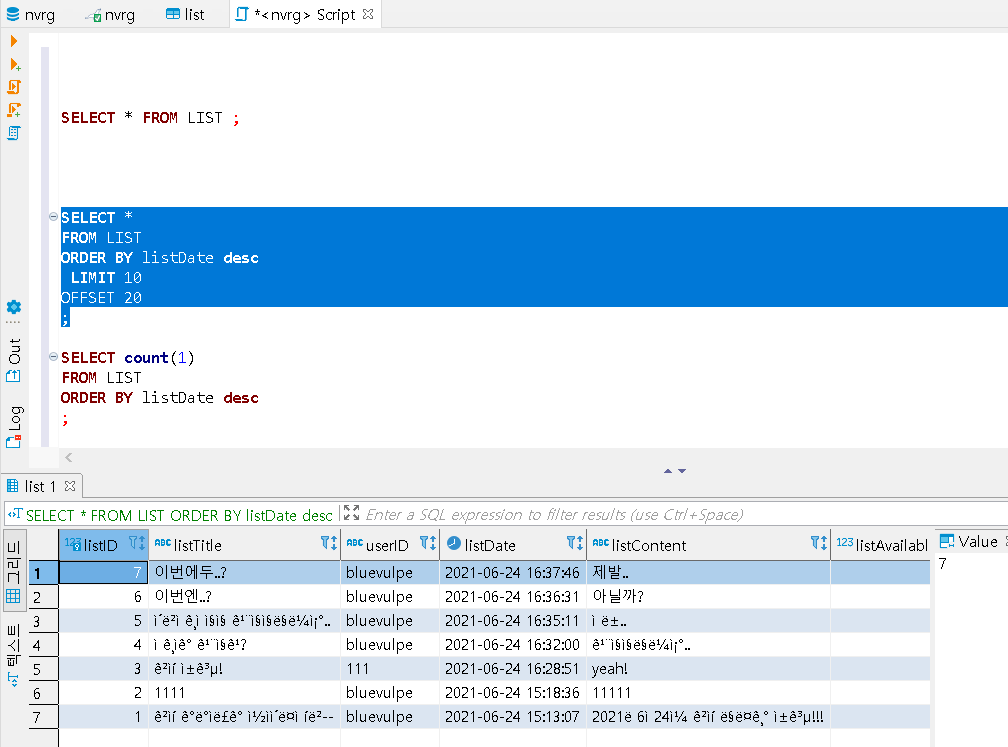Click the userID cell '111'
Viewport: 1008px width, 747px height.
pos(390,669)
